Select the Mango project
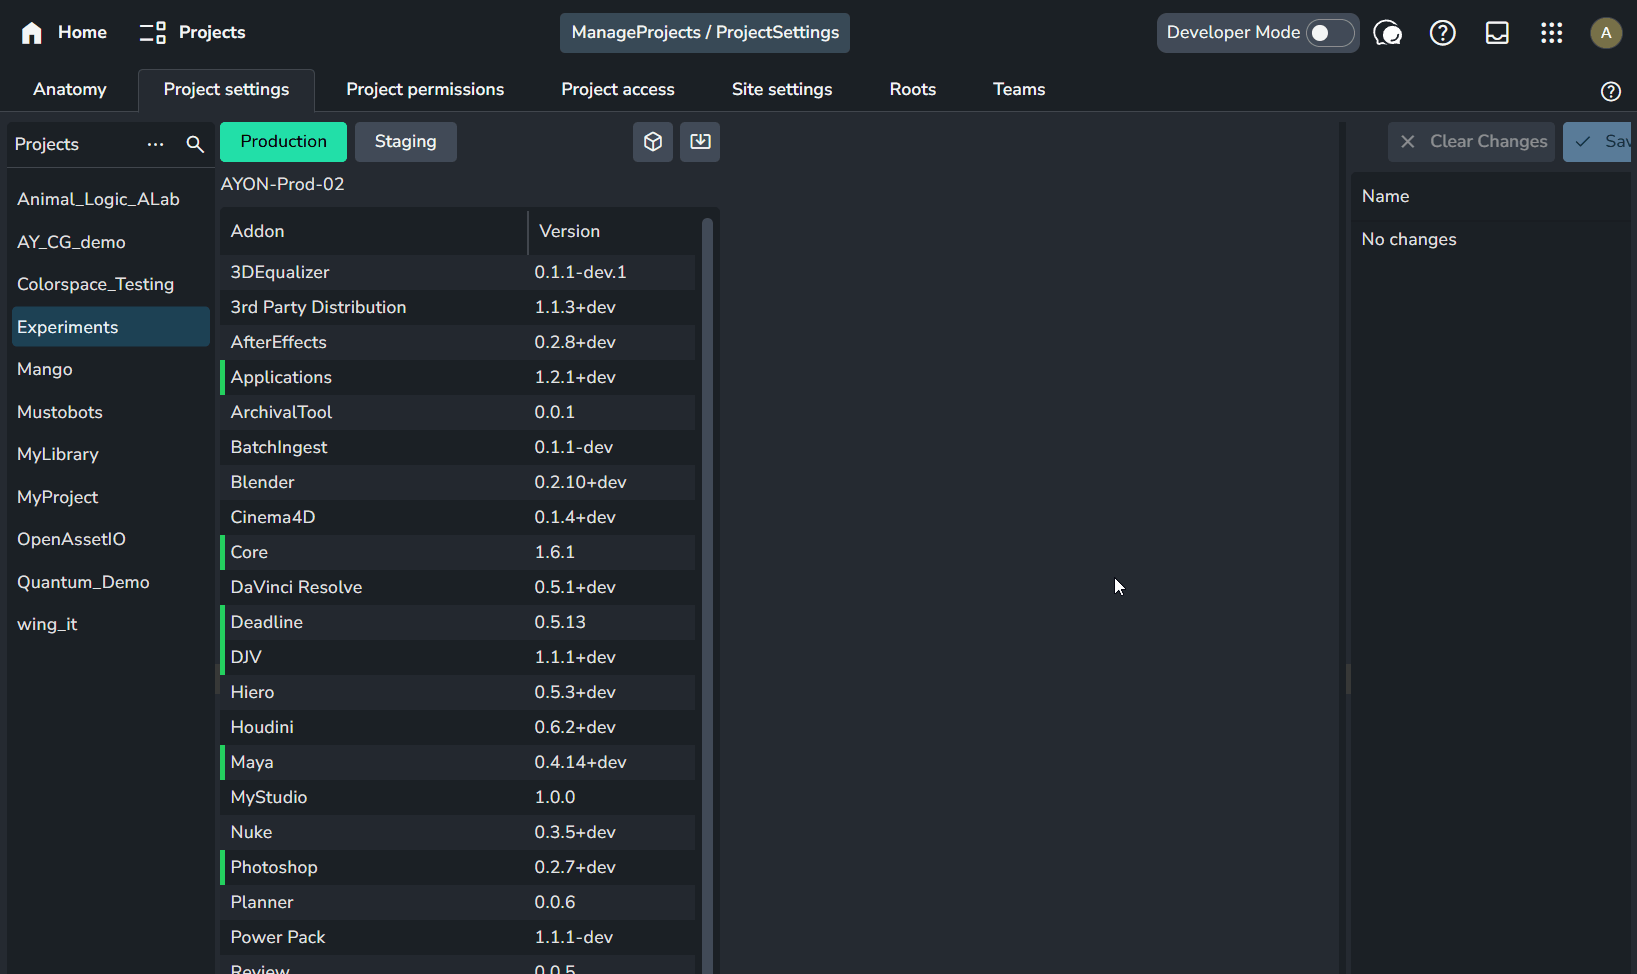The width and height of the screenshot is (1637, 974). [45, 369]
